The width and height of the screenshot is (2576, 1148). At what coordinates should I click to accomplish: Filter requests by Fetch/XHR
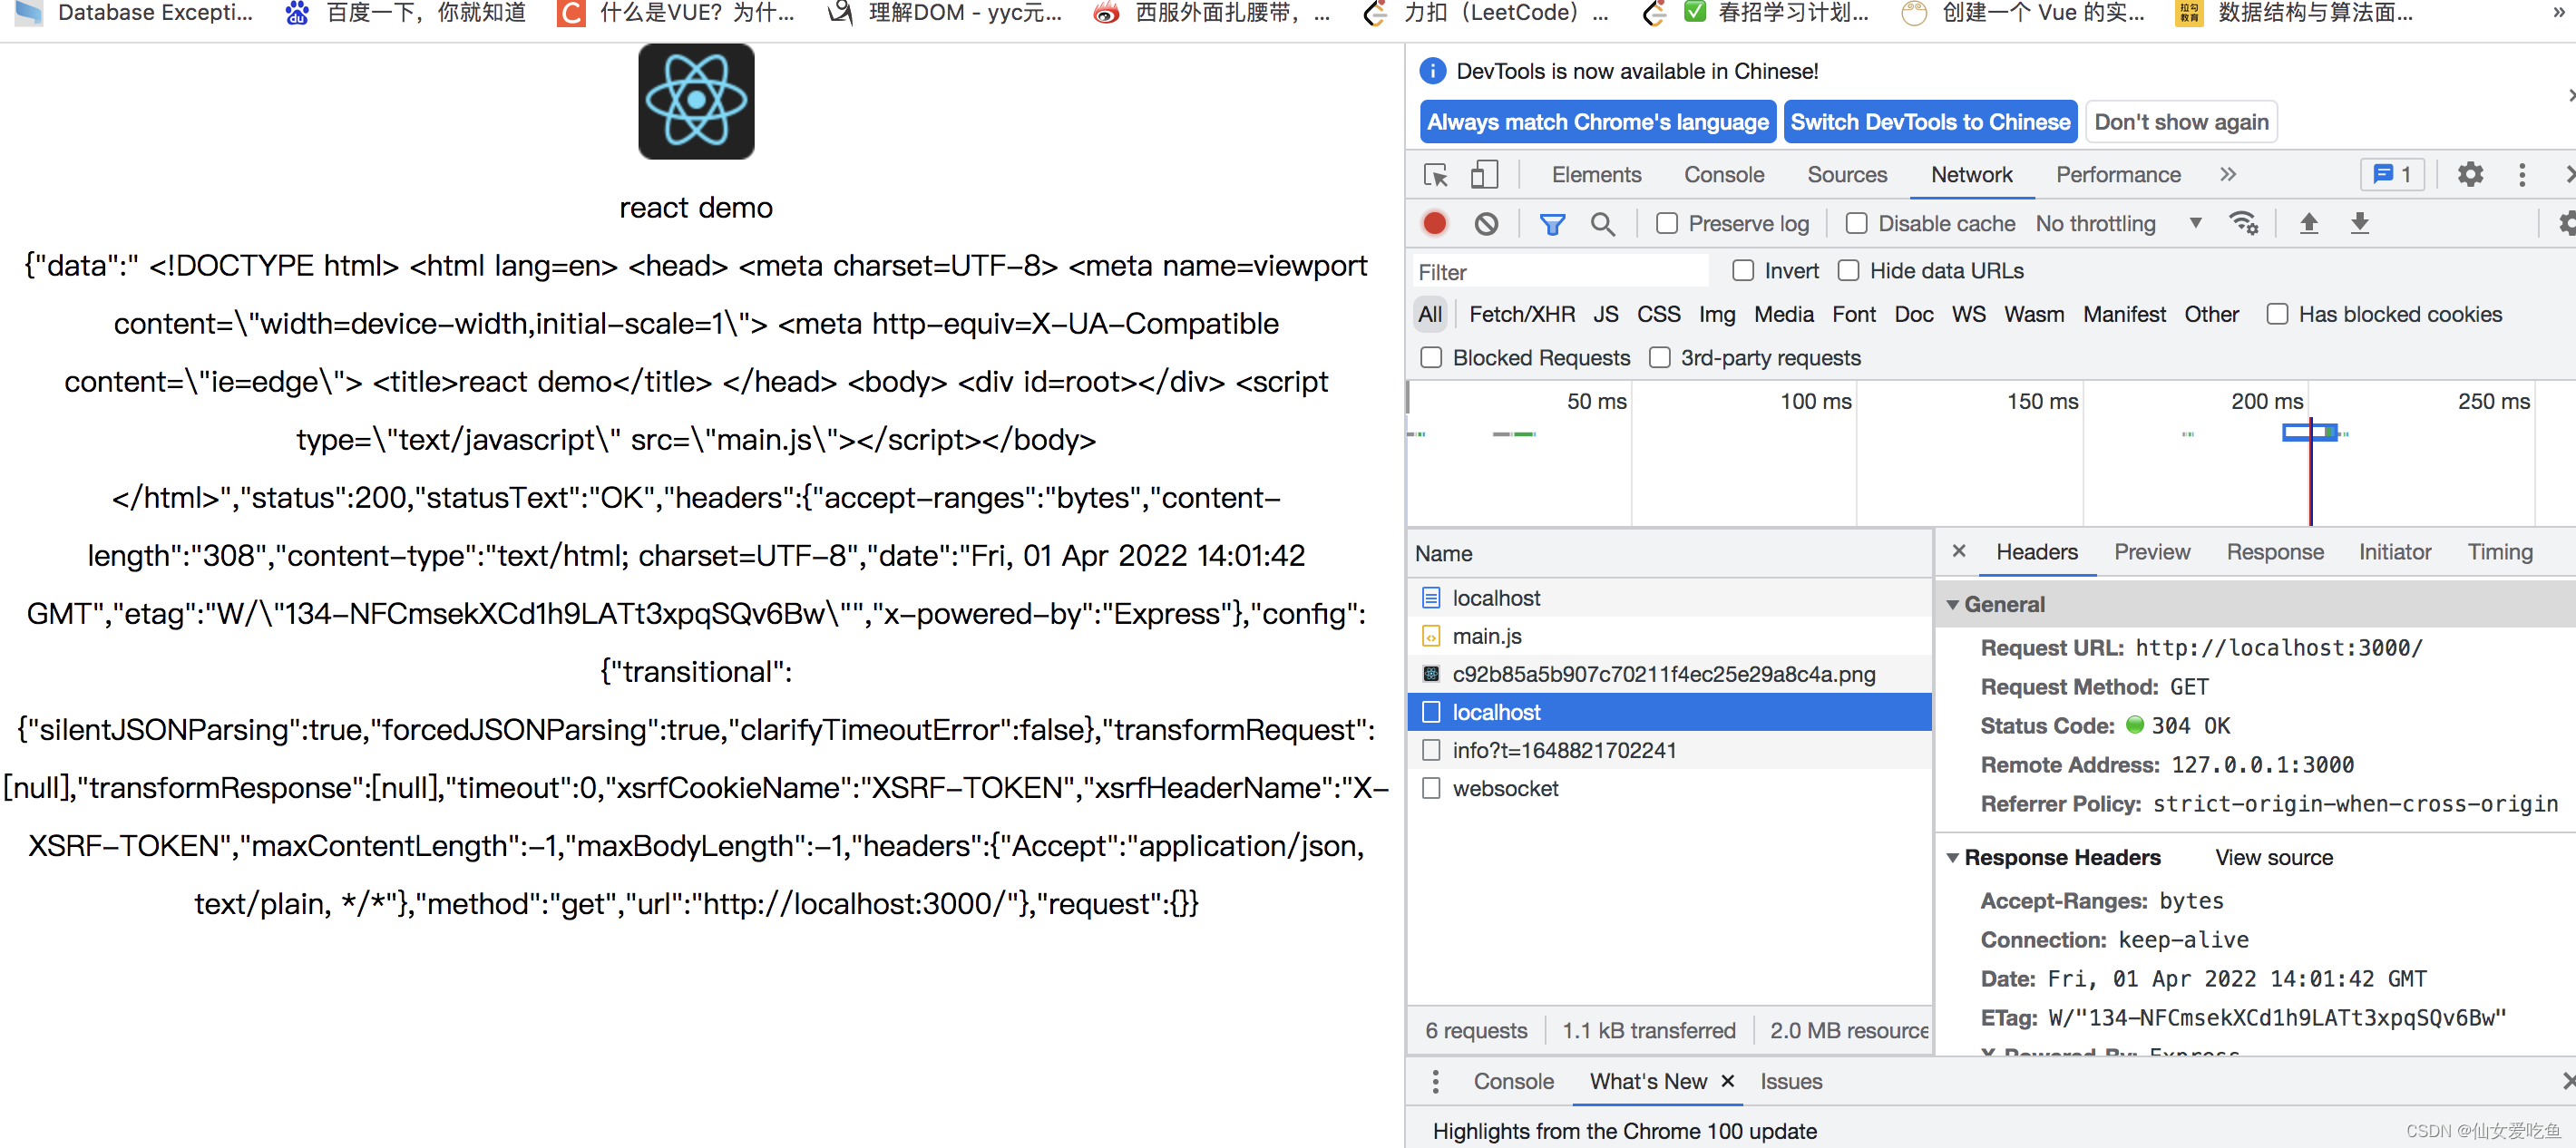click(x=1522, y=314)
